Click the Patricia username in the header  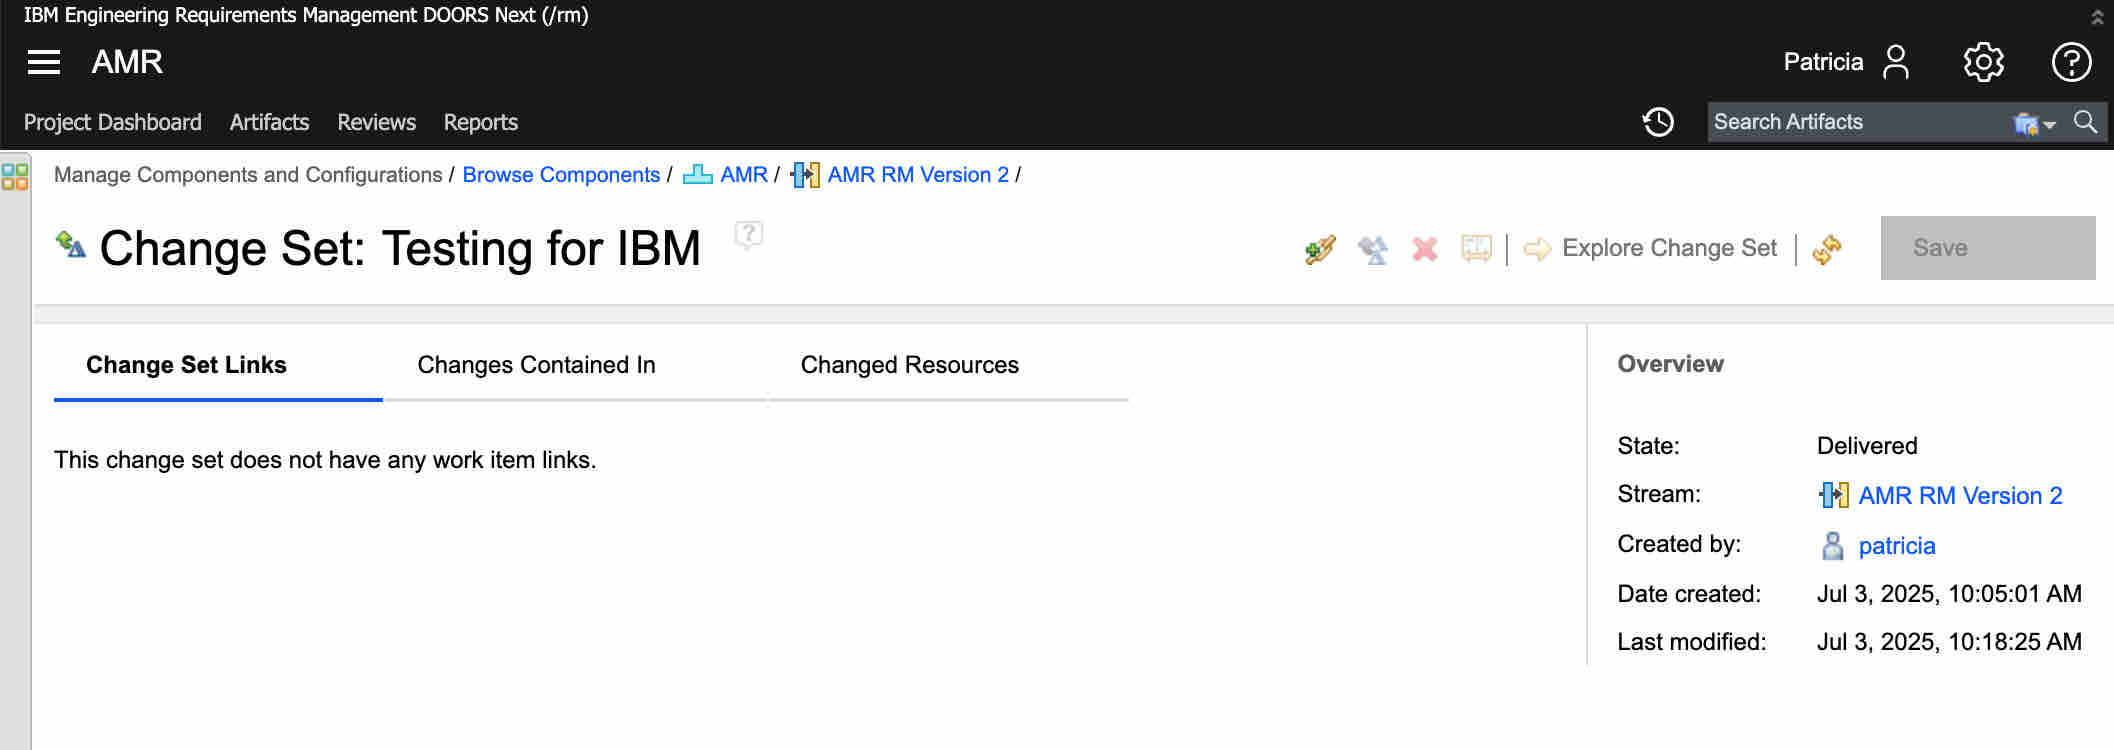(1823, 62)
